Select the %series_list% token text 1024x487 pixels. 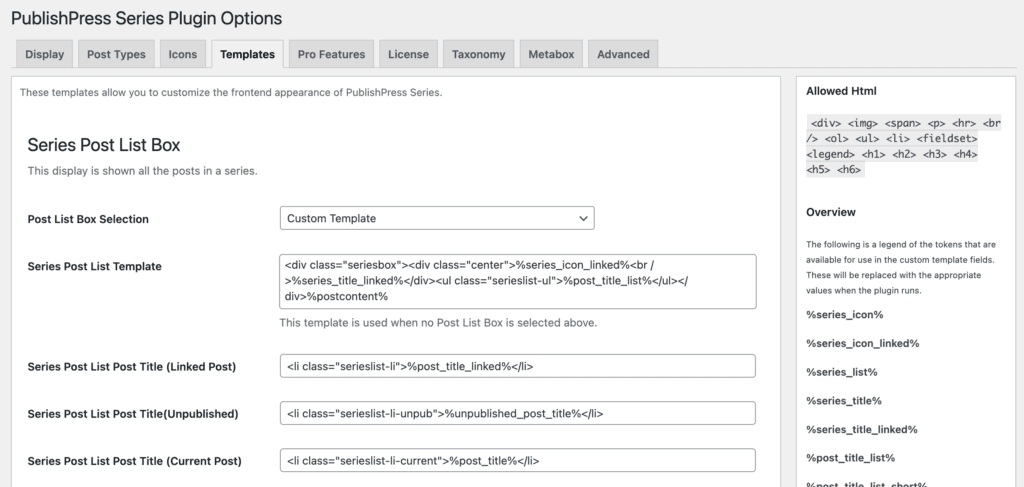point(841,372)
